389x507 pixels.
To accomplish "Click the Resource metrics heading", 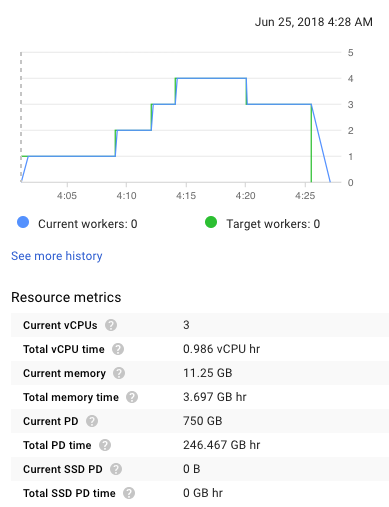I will coord(66,297).
